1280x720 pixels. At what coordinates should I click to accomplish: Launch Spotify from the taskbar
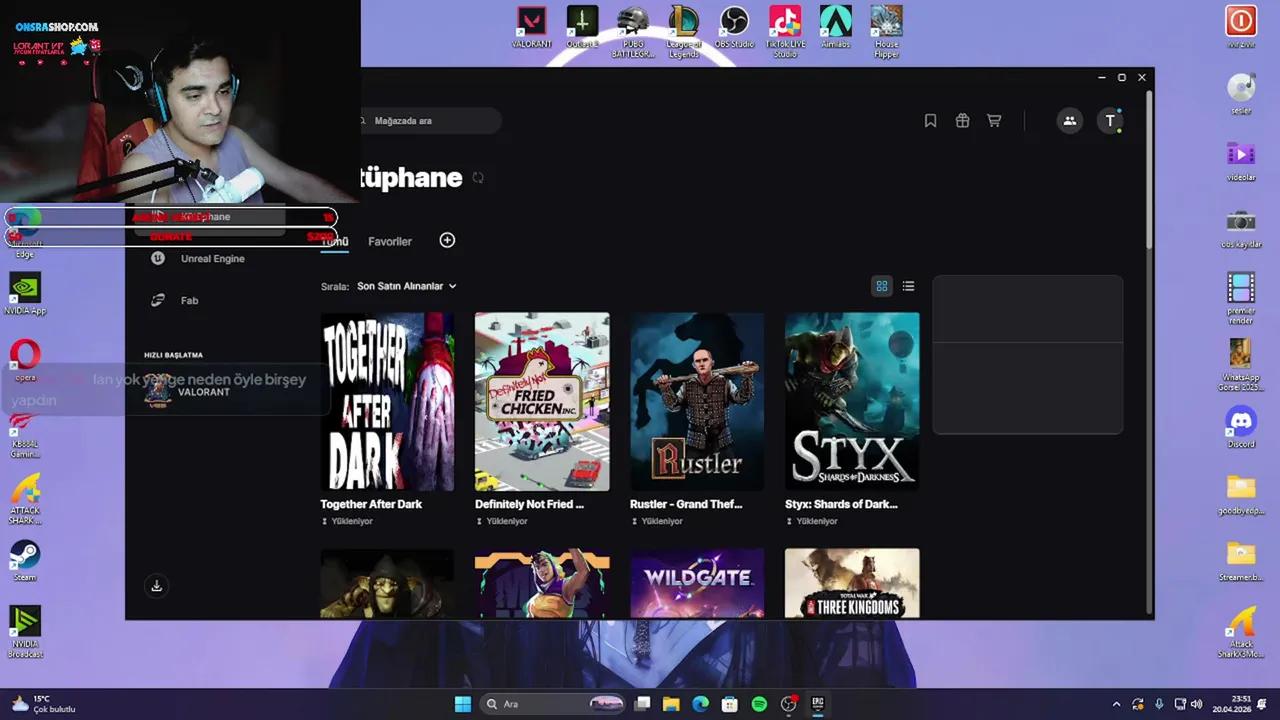(759, 704)
